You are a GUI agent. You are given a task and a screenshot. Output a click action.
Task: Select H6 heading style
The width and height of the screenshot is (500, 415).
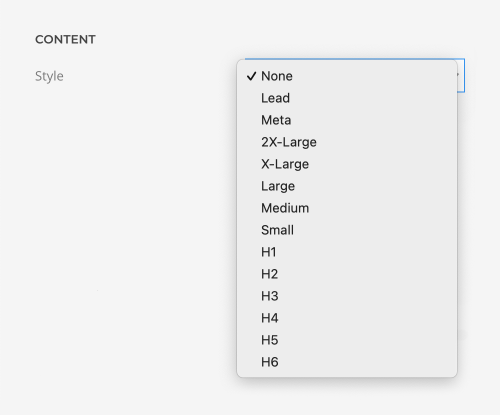pos(347,362)
